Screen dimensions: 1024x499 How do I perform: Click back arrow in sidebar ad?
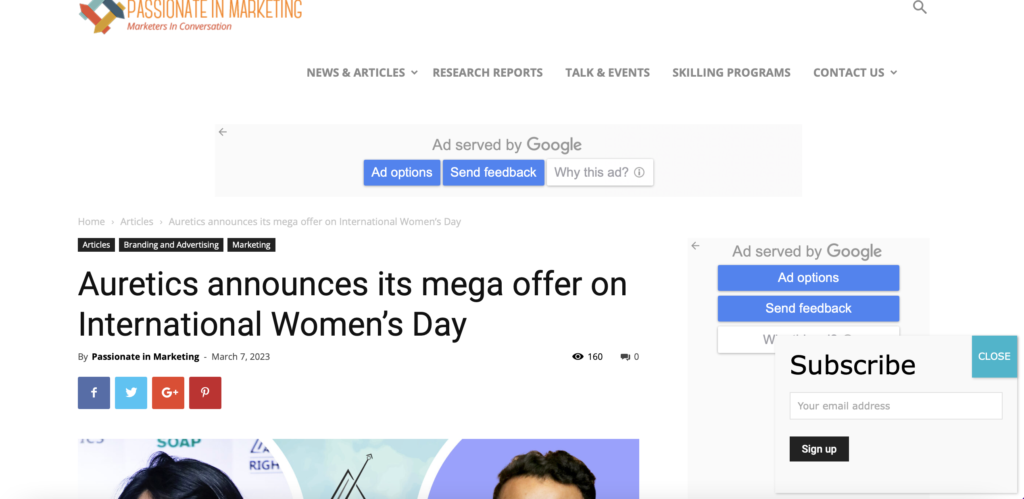click(696, 246)
